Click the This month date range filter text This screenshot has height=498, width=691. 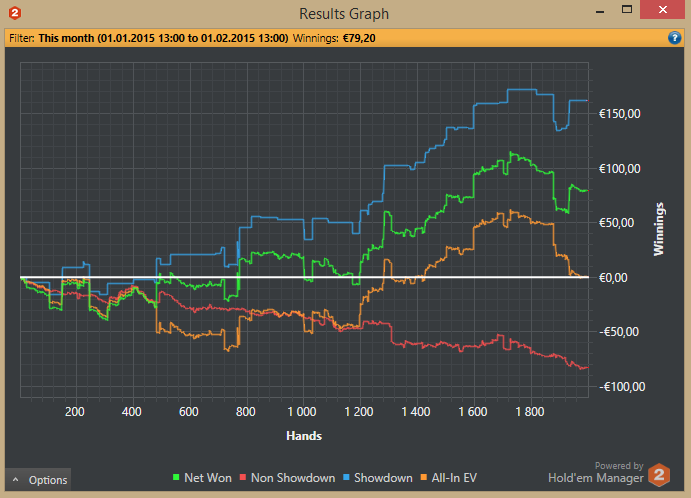(163, 38)
